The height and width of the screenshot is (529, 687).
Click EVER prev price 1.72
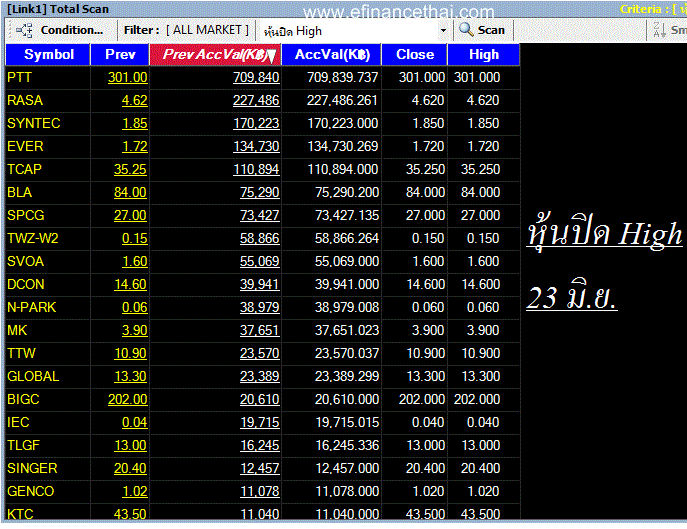pyautogui.click(x=135, y=146)
